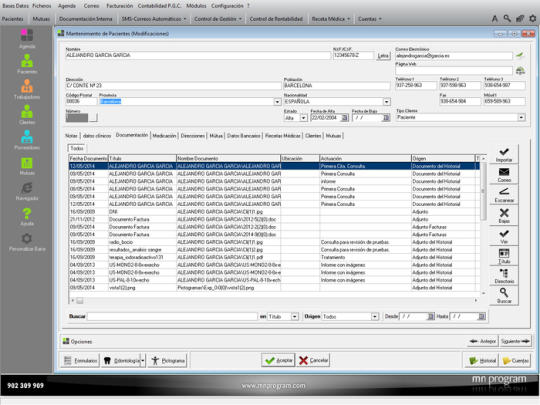The height and width of the screenshot is (405, 540).
Task: Click the Buscar magnifier side button
Action: (504, 296)
